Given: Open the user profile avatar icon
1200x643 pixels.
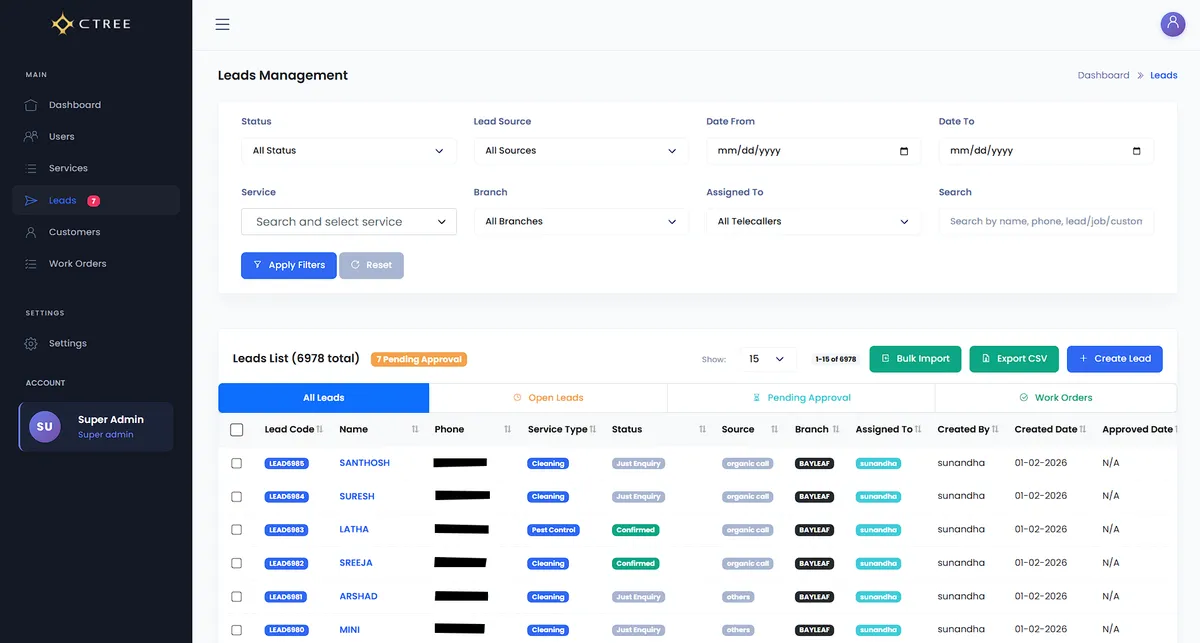Looking at the screenshot, I should coord(1172,24).
